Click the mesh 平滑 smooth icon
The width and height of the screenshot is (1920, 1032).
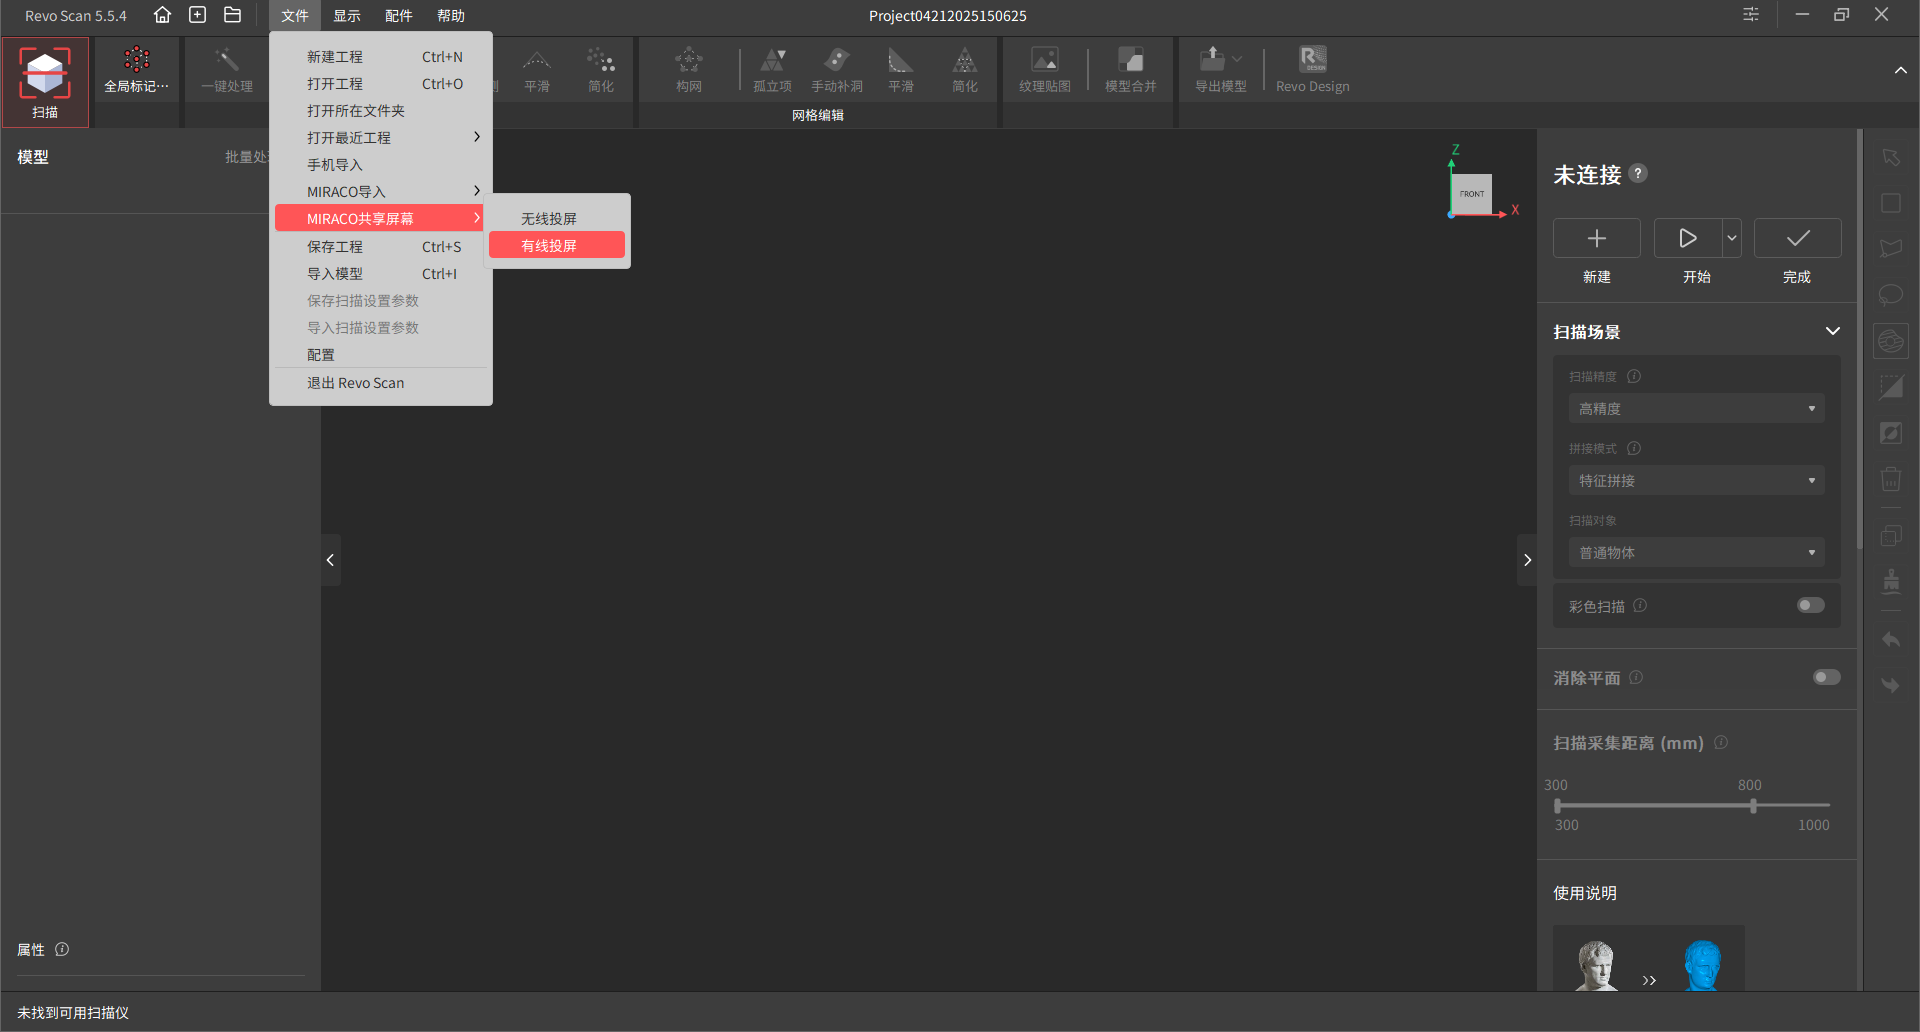901,70
